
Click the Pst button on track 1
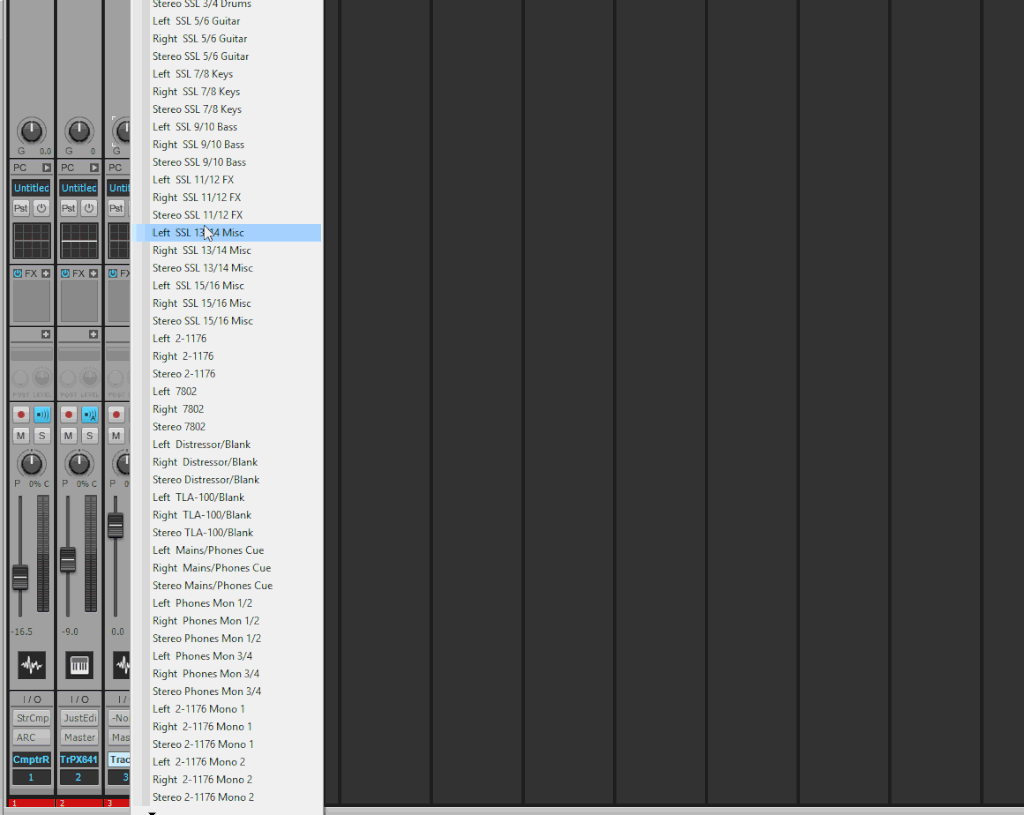tap(21, 208)
